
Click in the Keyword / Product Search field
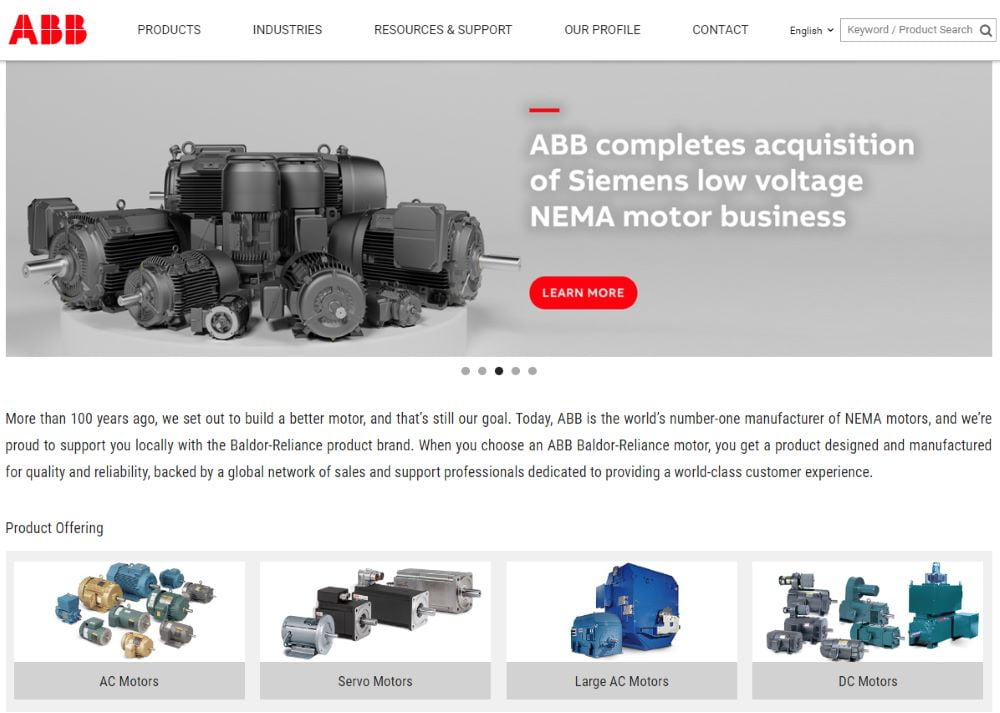pyautogui.click(x=909, y=30)
